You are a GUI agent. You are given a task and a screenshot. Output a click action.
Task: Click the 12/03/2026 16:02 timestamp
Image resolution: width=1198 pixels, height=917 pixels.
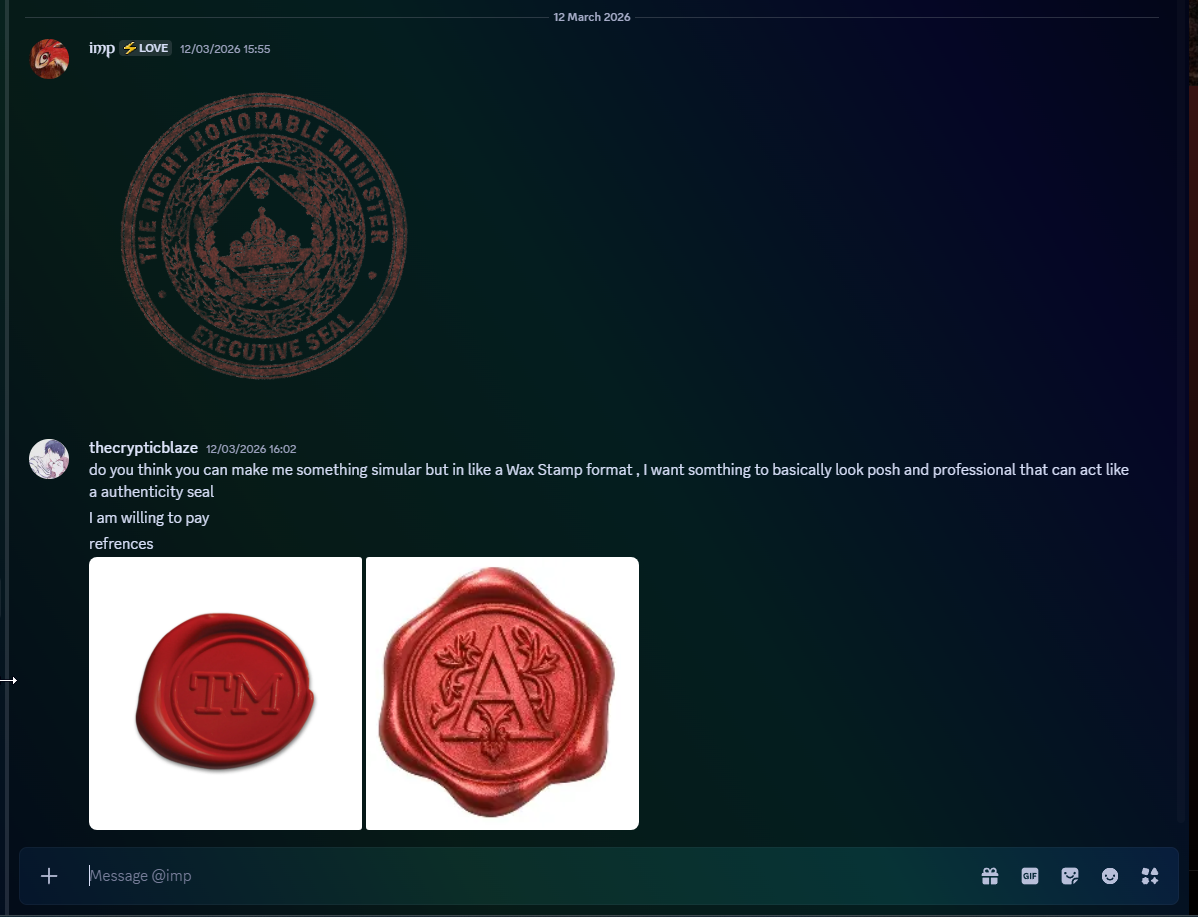coord(251,449)
